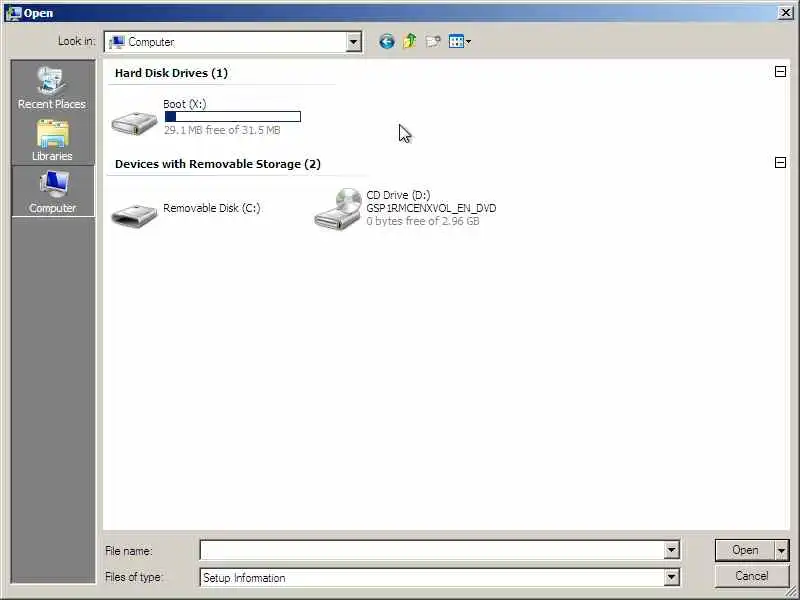This screenshot has height=600, width=800.
Task: Click the Look in Computer combo box
Action: [x=233, y=42]
